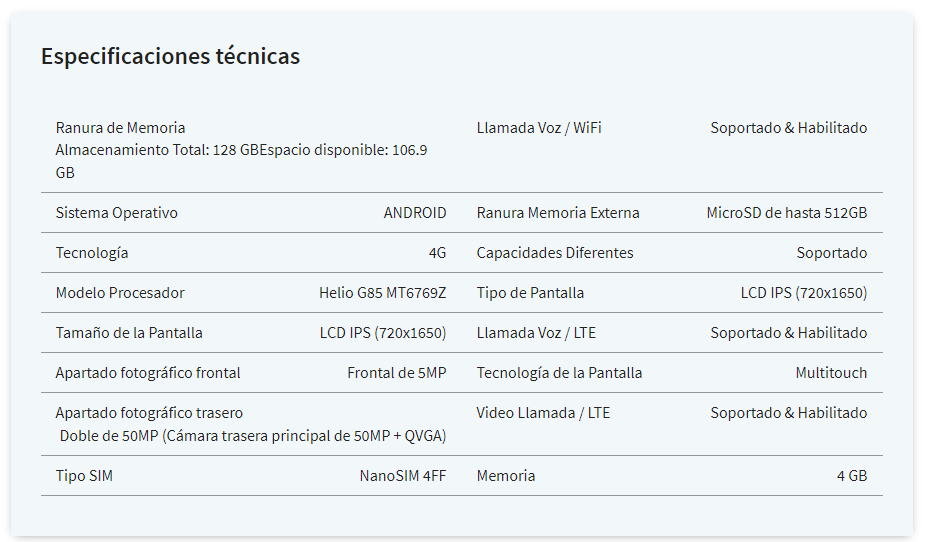Click the Sistema Operativo label
Image resolution: width=928 pixels, height=542 pixels.
tap(117, 213)
